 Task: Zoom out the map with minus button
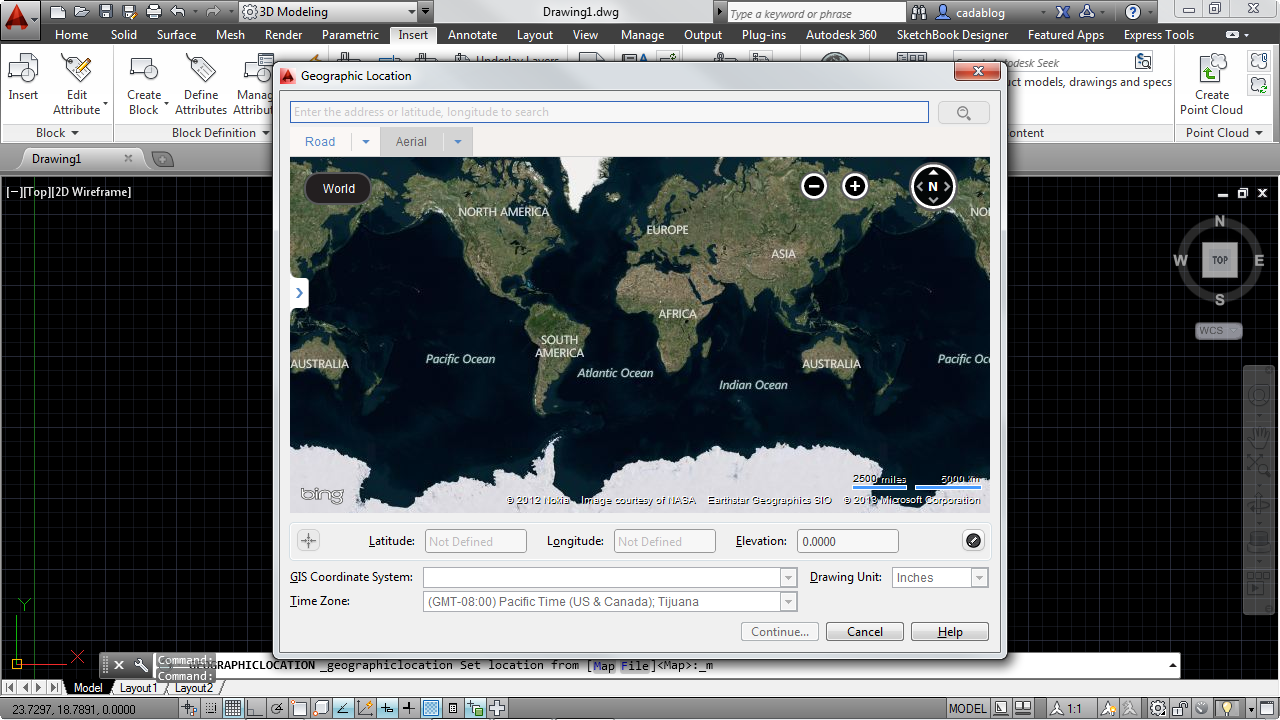[x=814, y=186]
